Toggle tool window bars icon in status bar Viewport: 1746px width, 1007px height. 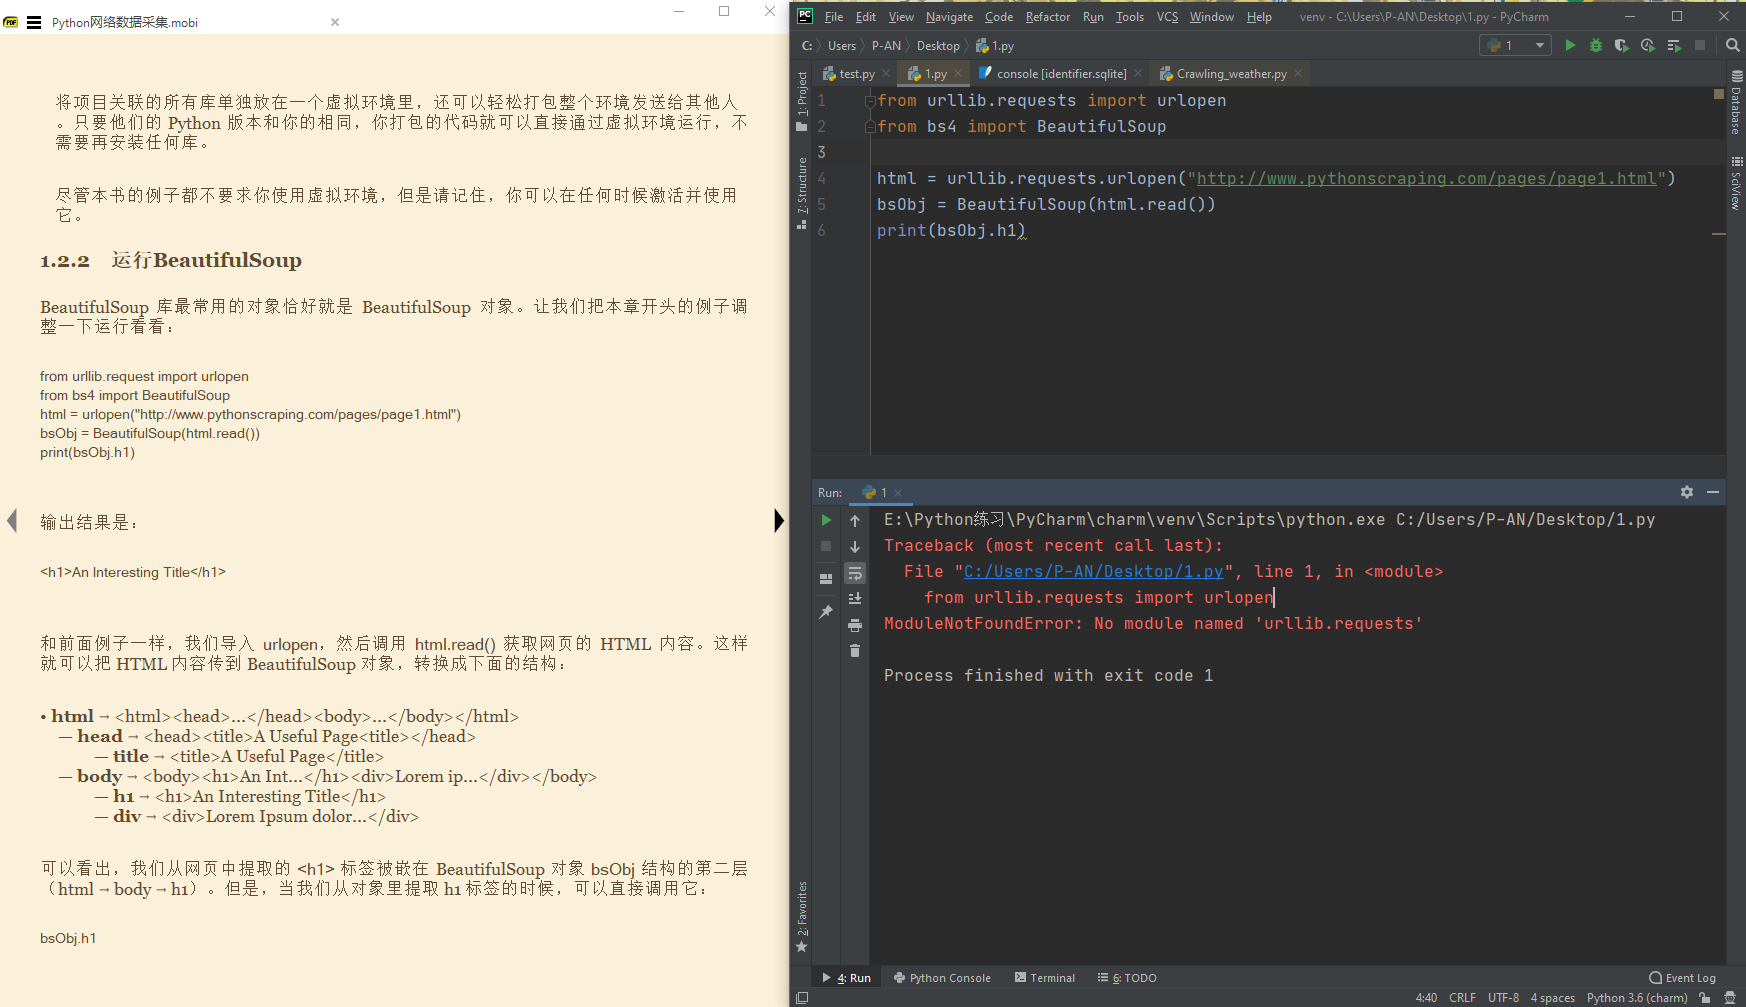[x=802, y=998]
